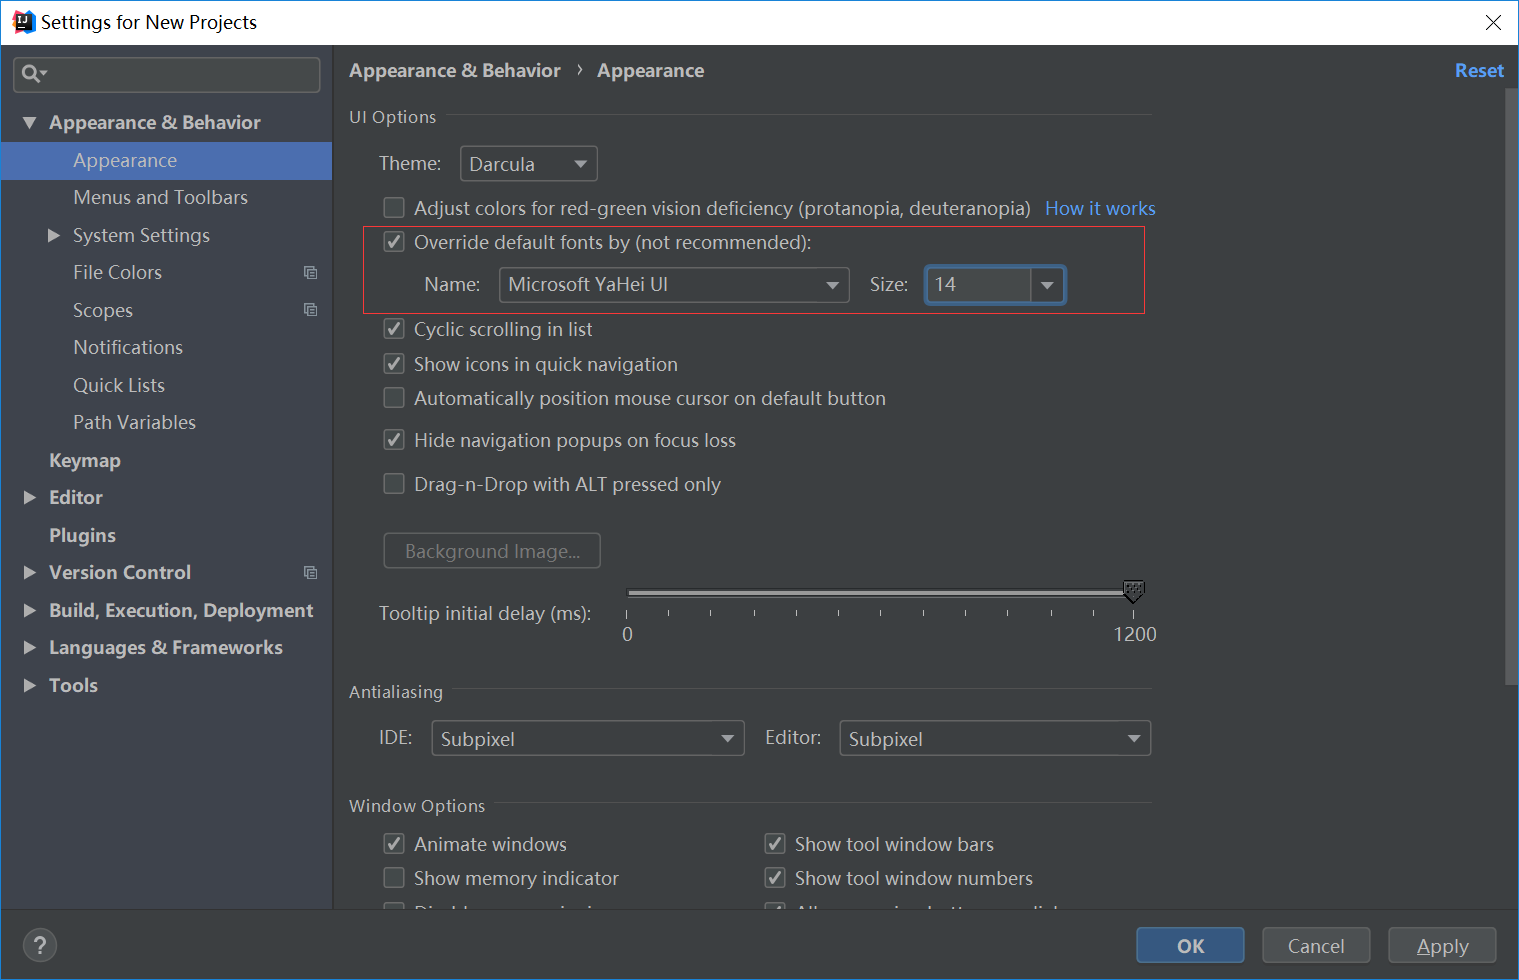Screen dimensions: 1519x980
Task: Click the IntelliJ logo in title bar
Action: point(23,22)
